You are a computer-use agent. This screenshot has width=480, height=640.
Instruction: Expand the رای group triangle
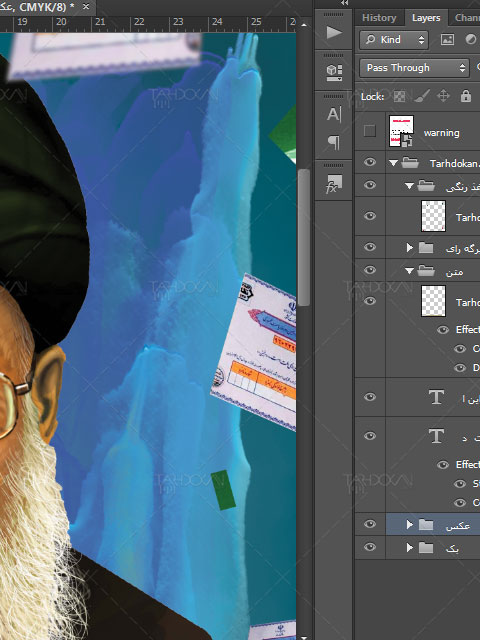[x=410, y=247]
